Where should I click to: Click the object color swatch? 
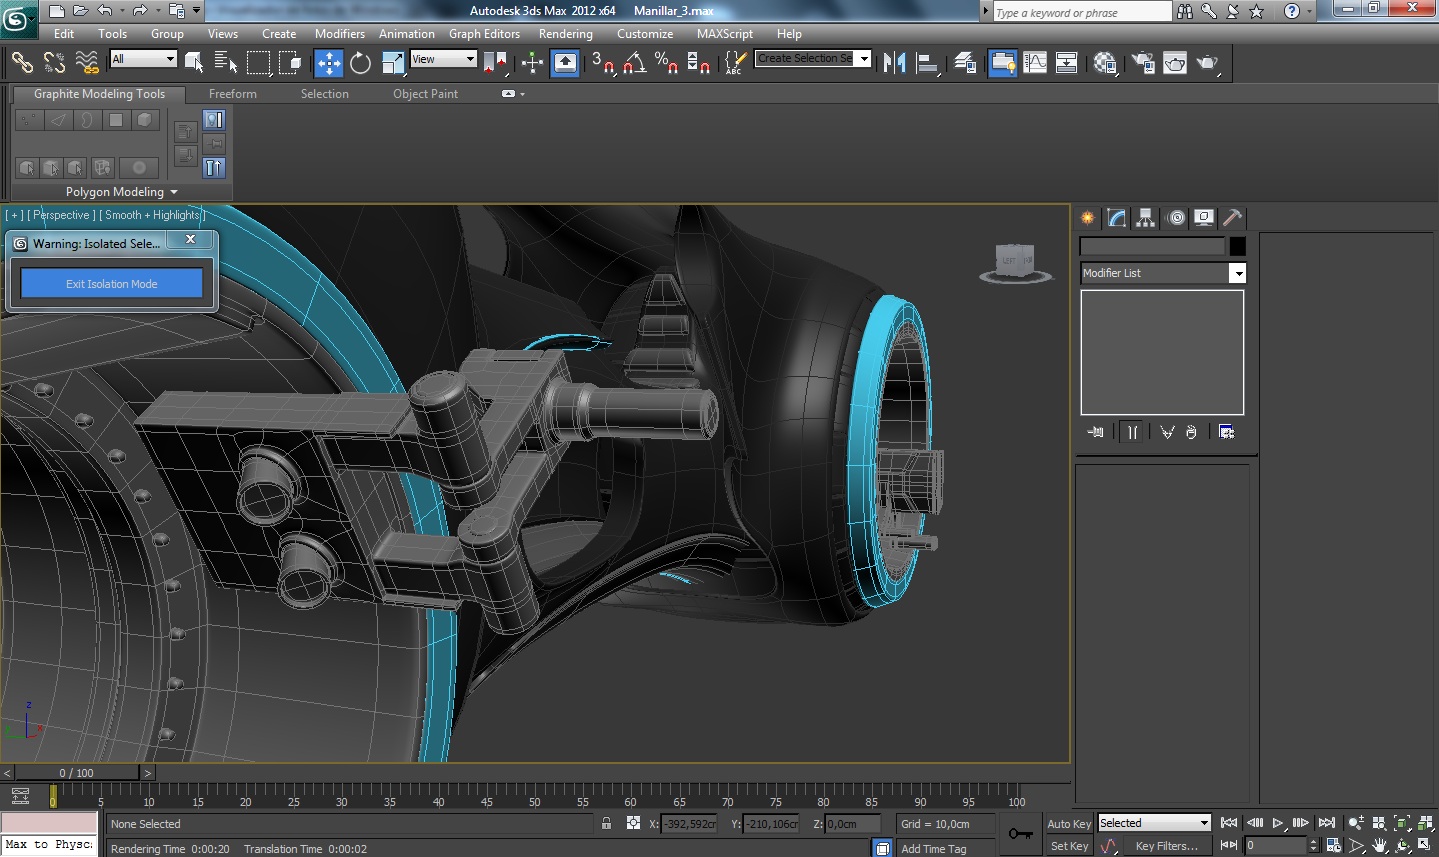[x=1238, y=246]
